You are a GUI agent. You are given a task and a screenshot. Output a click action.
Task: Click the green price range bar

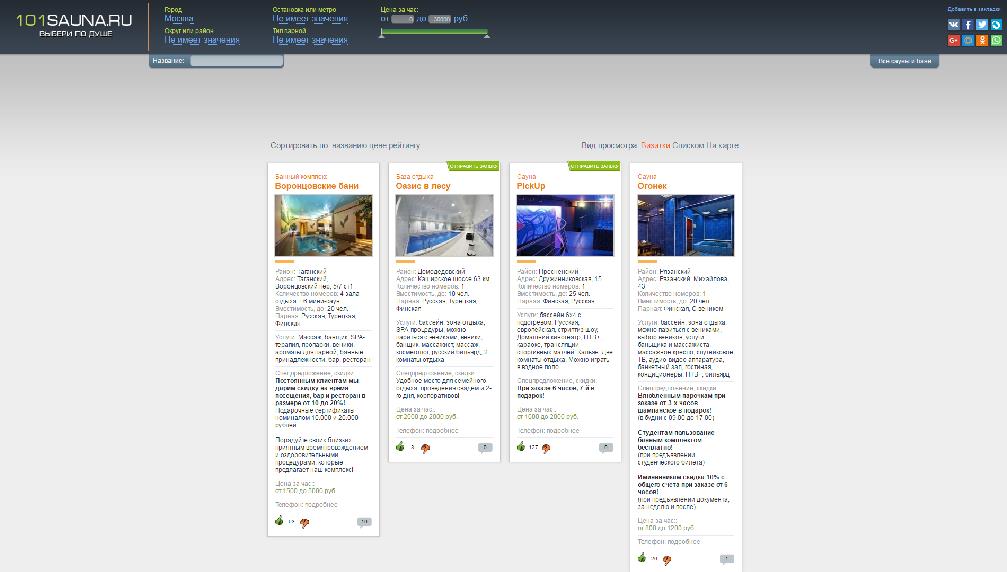click(x=434, y=31)
